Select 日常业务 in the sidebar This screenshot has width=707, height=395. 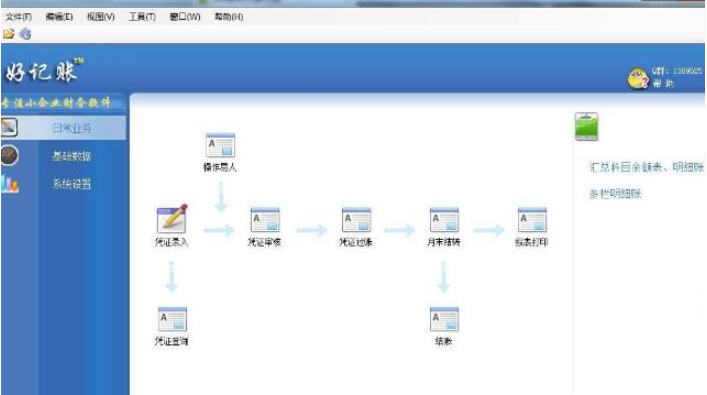[72, 128]
